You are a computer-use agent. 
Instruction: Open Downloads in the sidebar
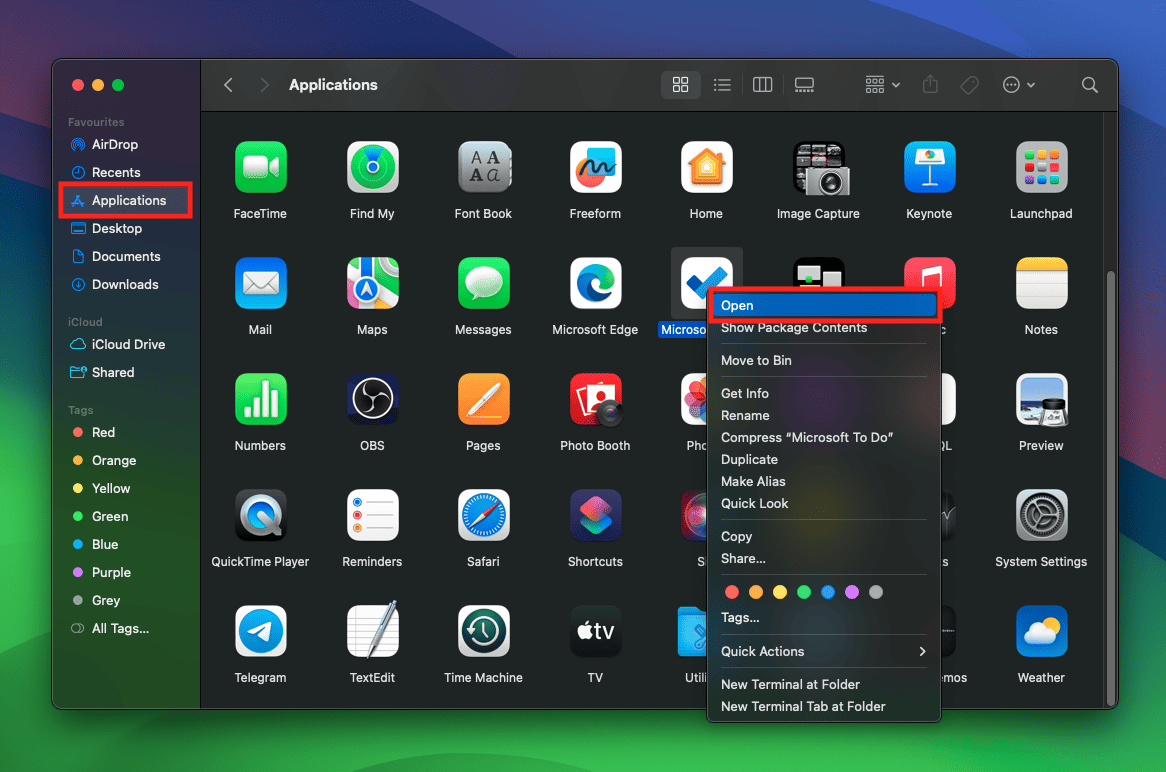(125, 284)
